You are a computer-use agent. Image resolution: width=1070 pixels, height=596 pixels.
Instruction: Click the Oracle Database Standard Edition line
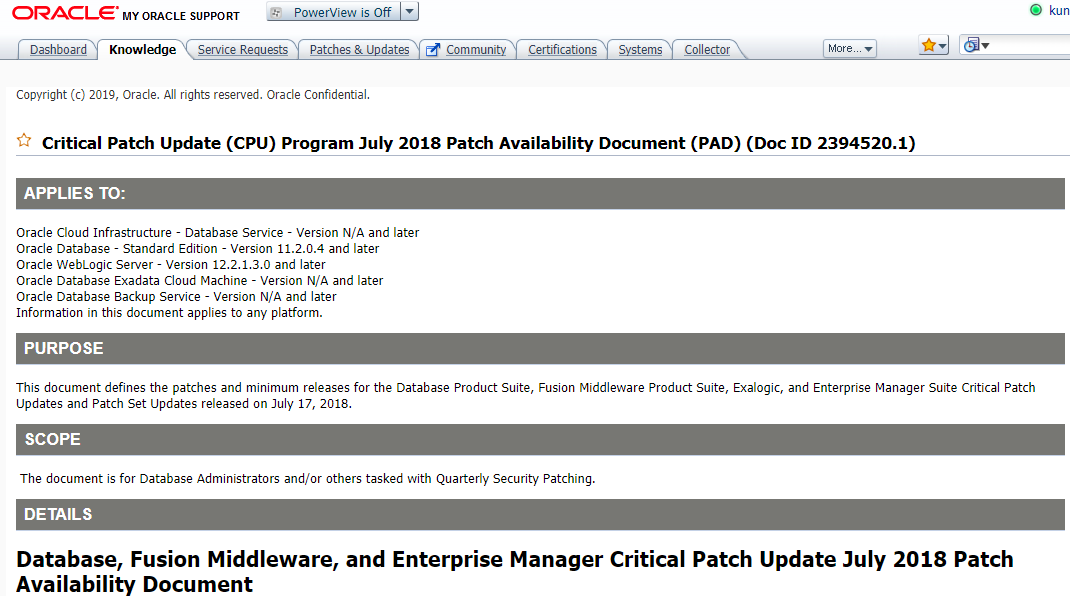click(197, 249)
